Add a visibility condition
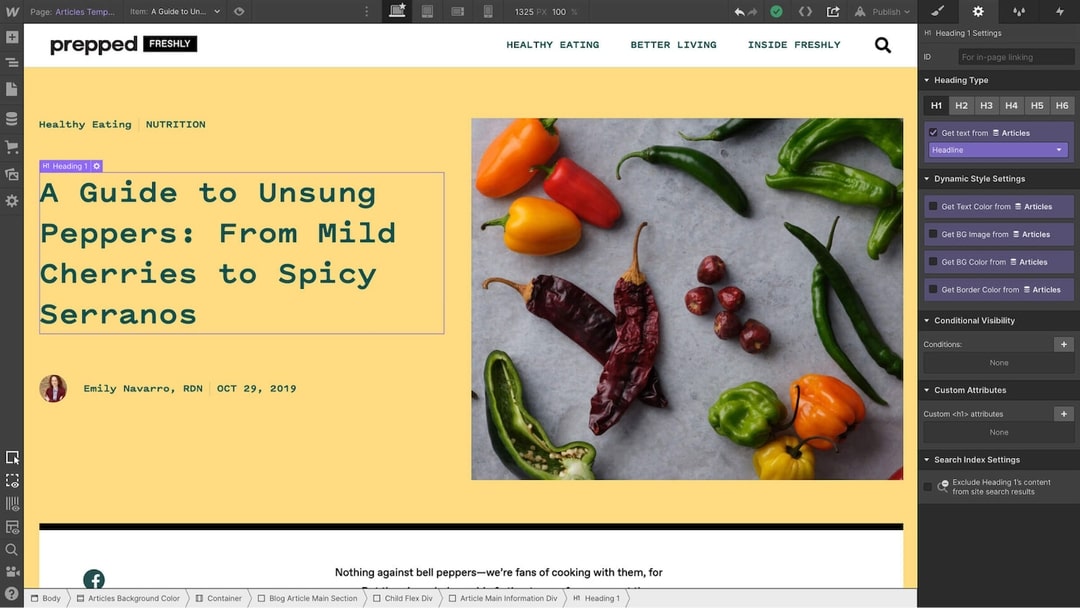1080x608 pixels. click(x=1063, y=344)
